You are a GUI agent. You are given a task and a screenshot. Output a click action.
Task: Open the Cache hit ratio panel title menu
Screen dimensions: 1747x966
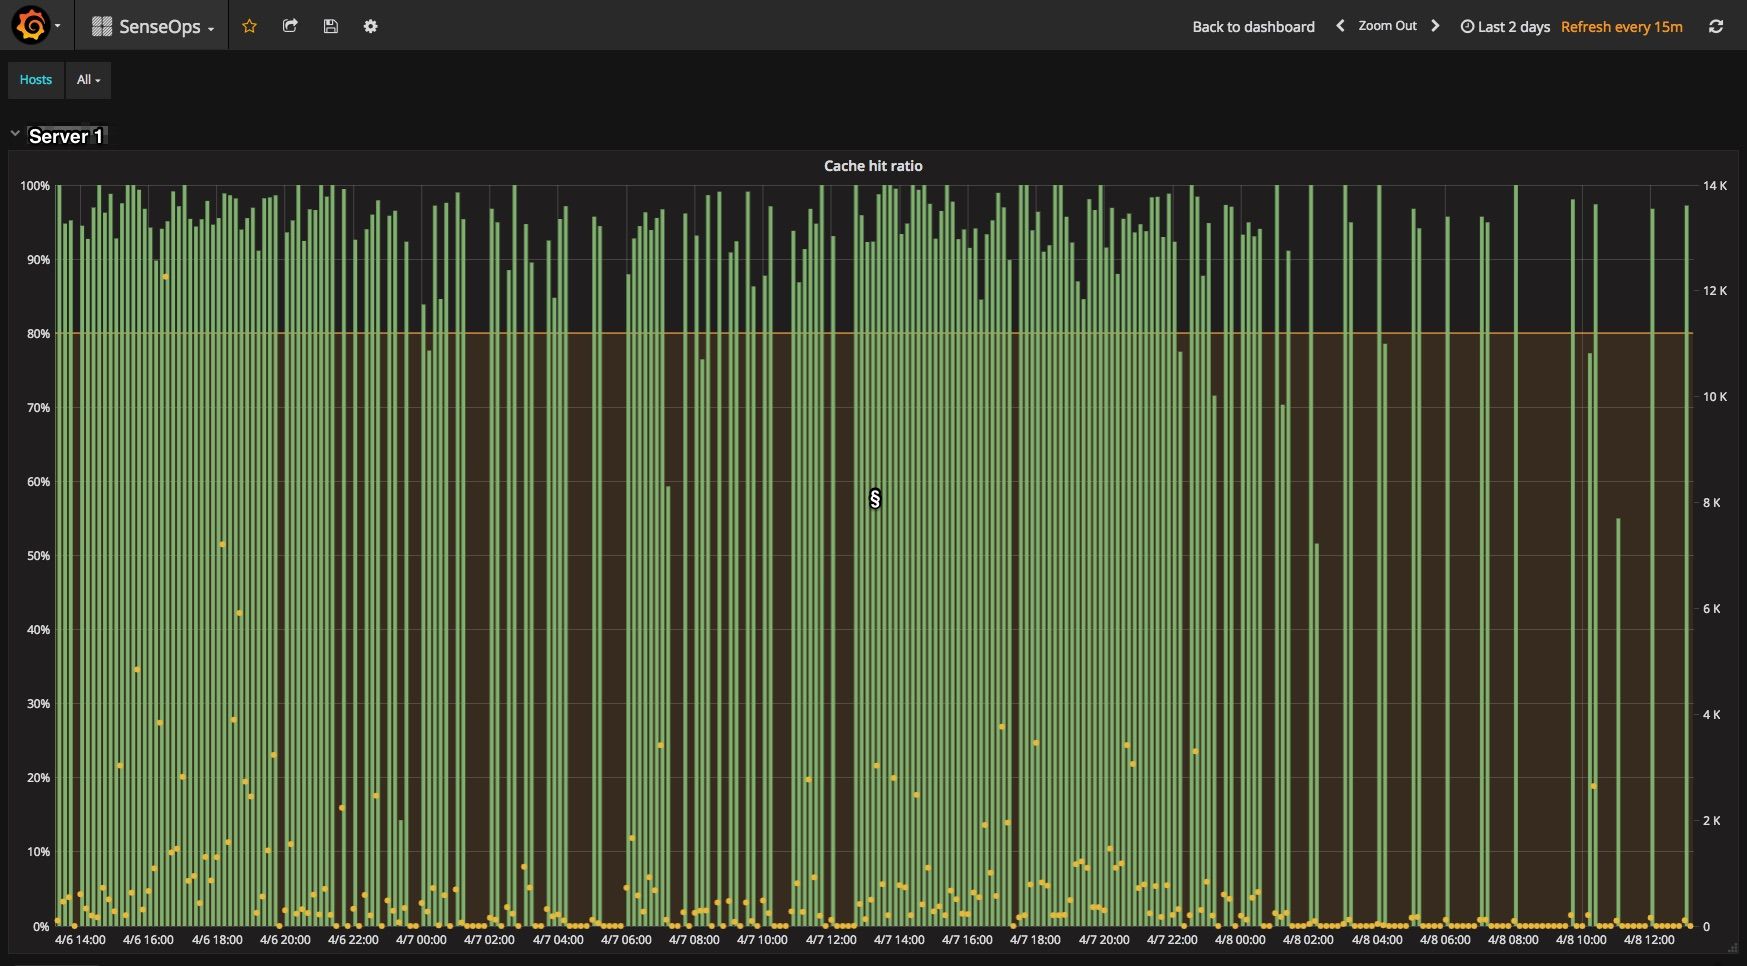(x=873, y=166)
